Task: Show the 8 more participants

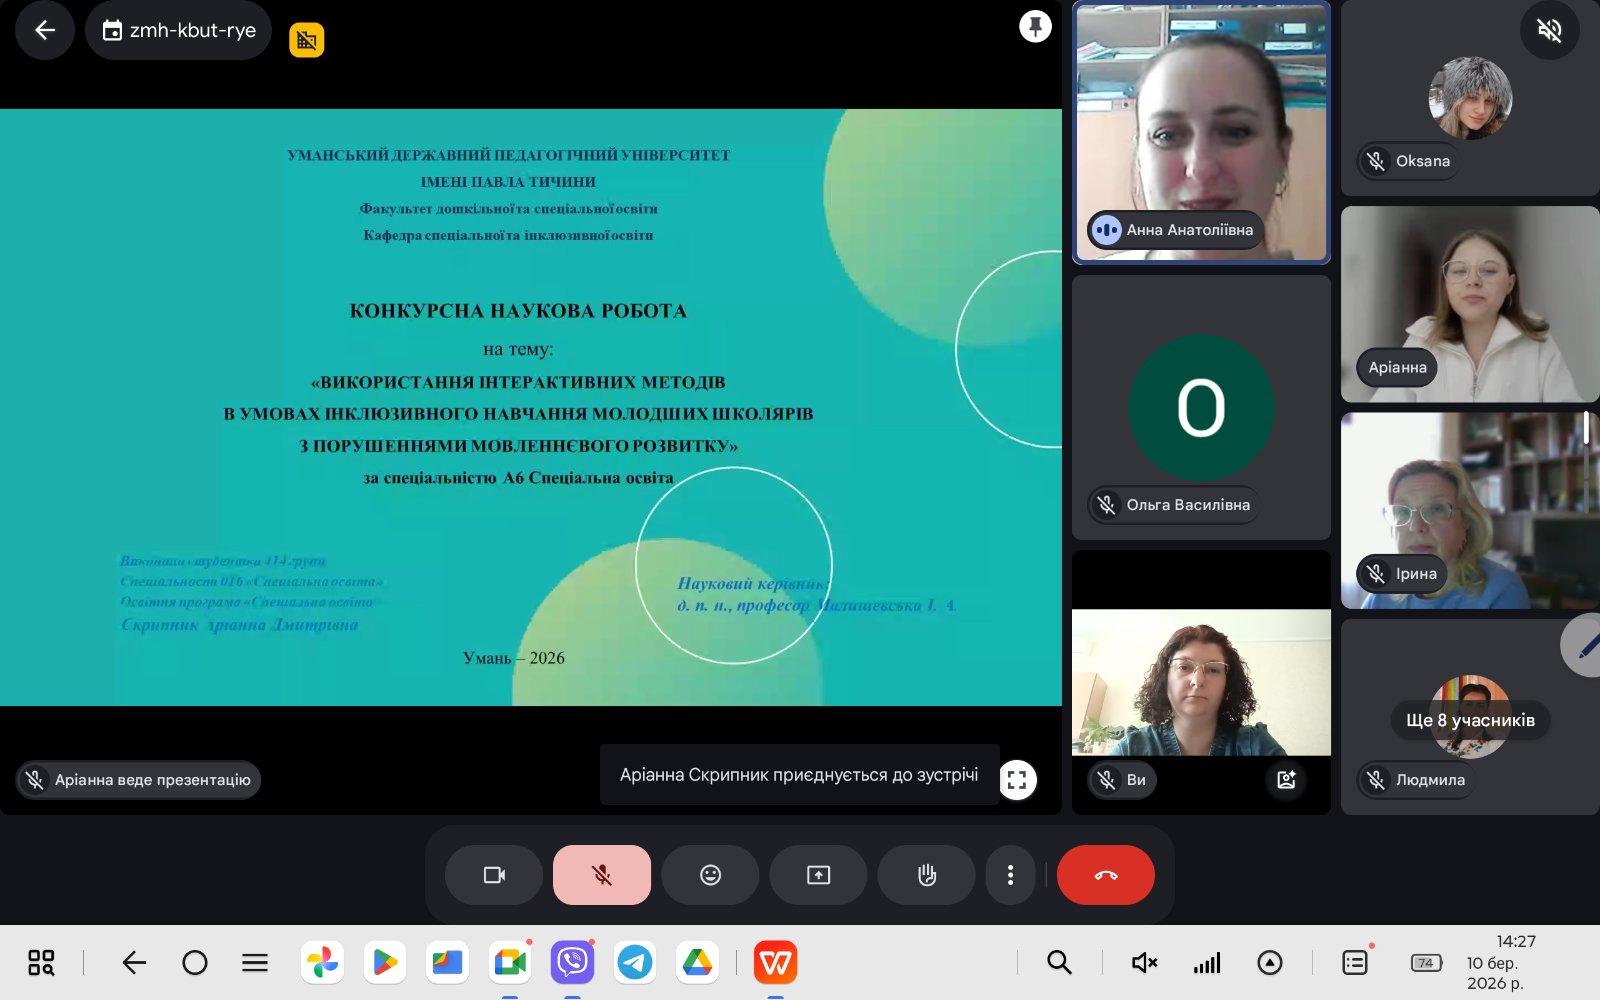Action: click(x=1470, y=720)
